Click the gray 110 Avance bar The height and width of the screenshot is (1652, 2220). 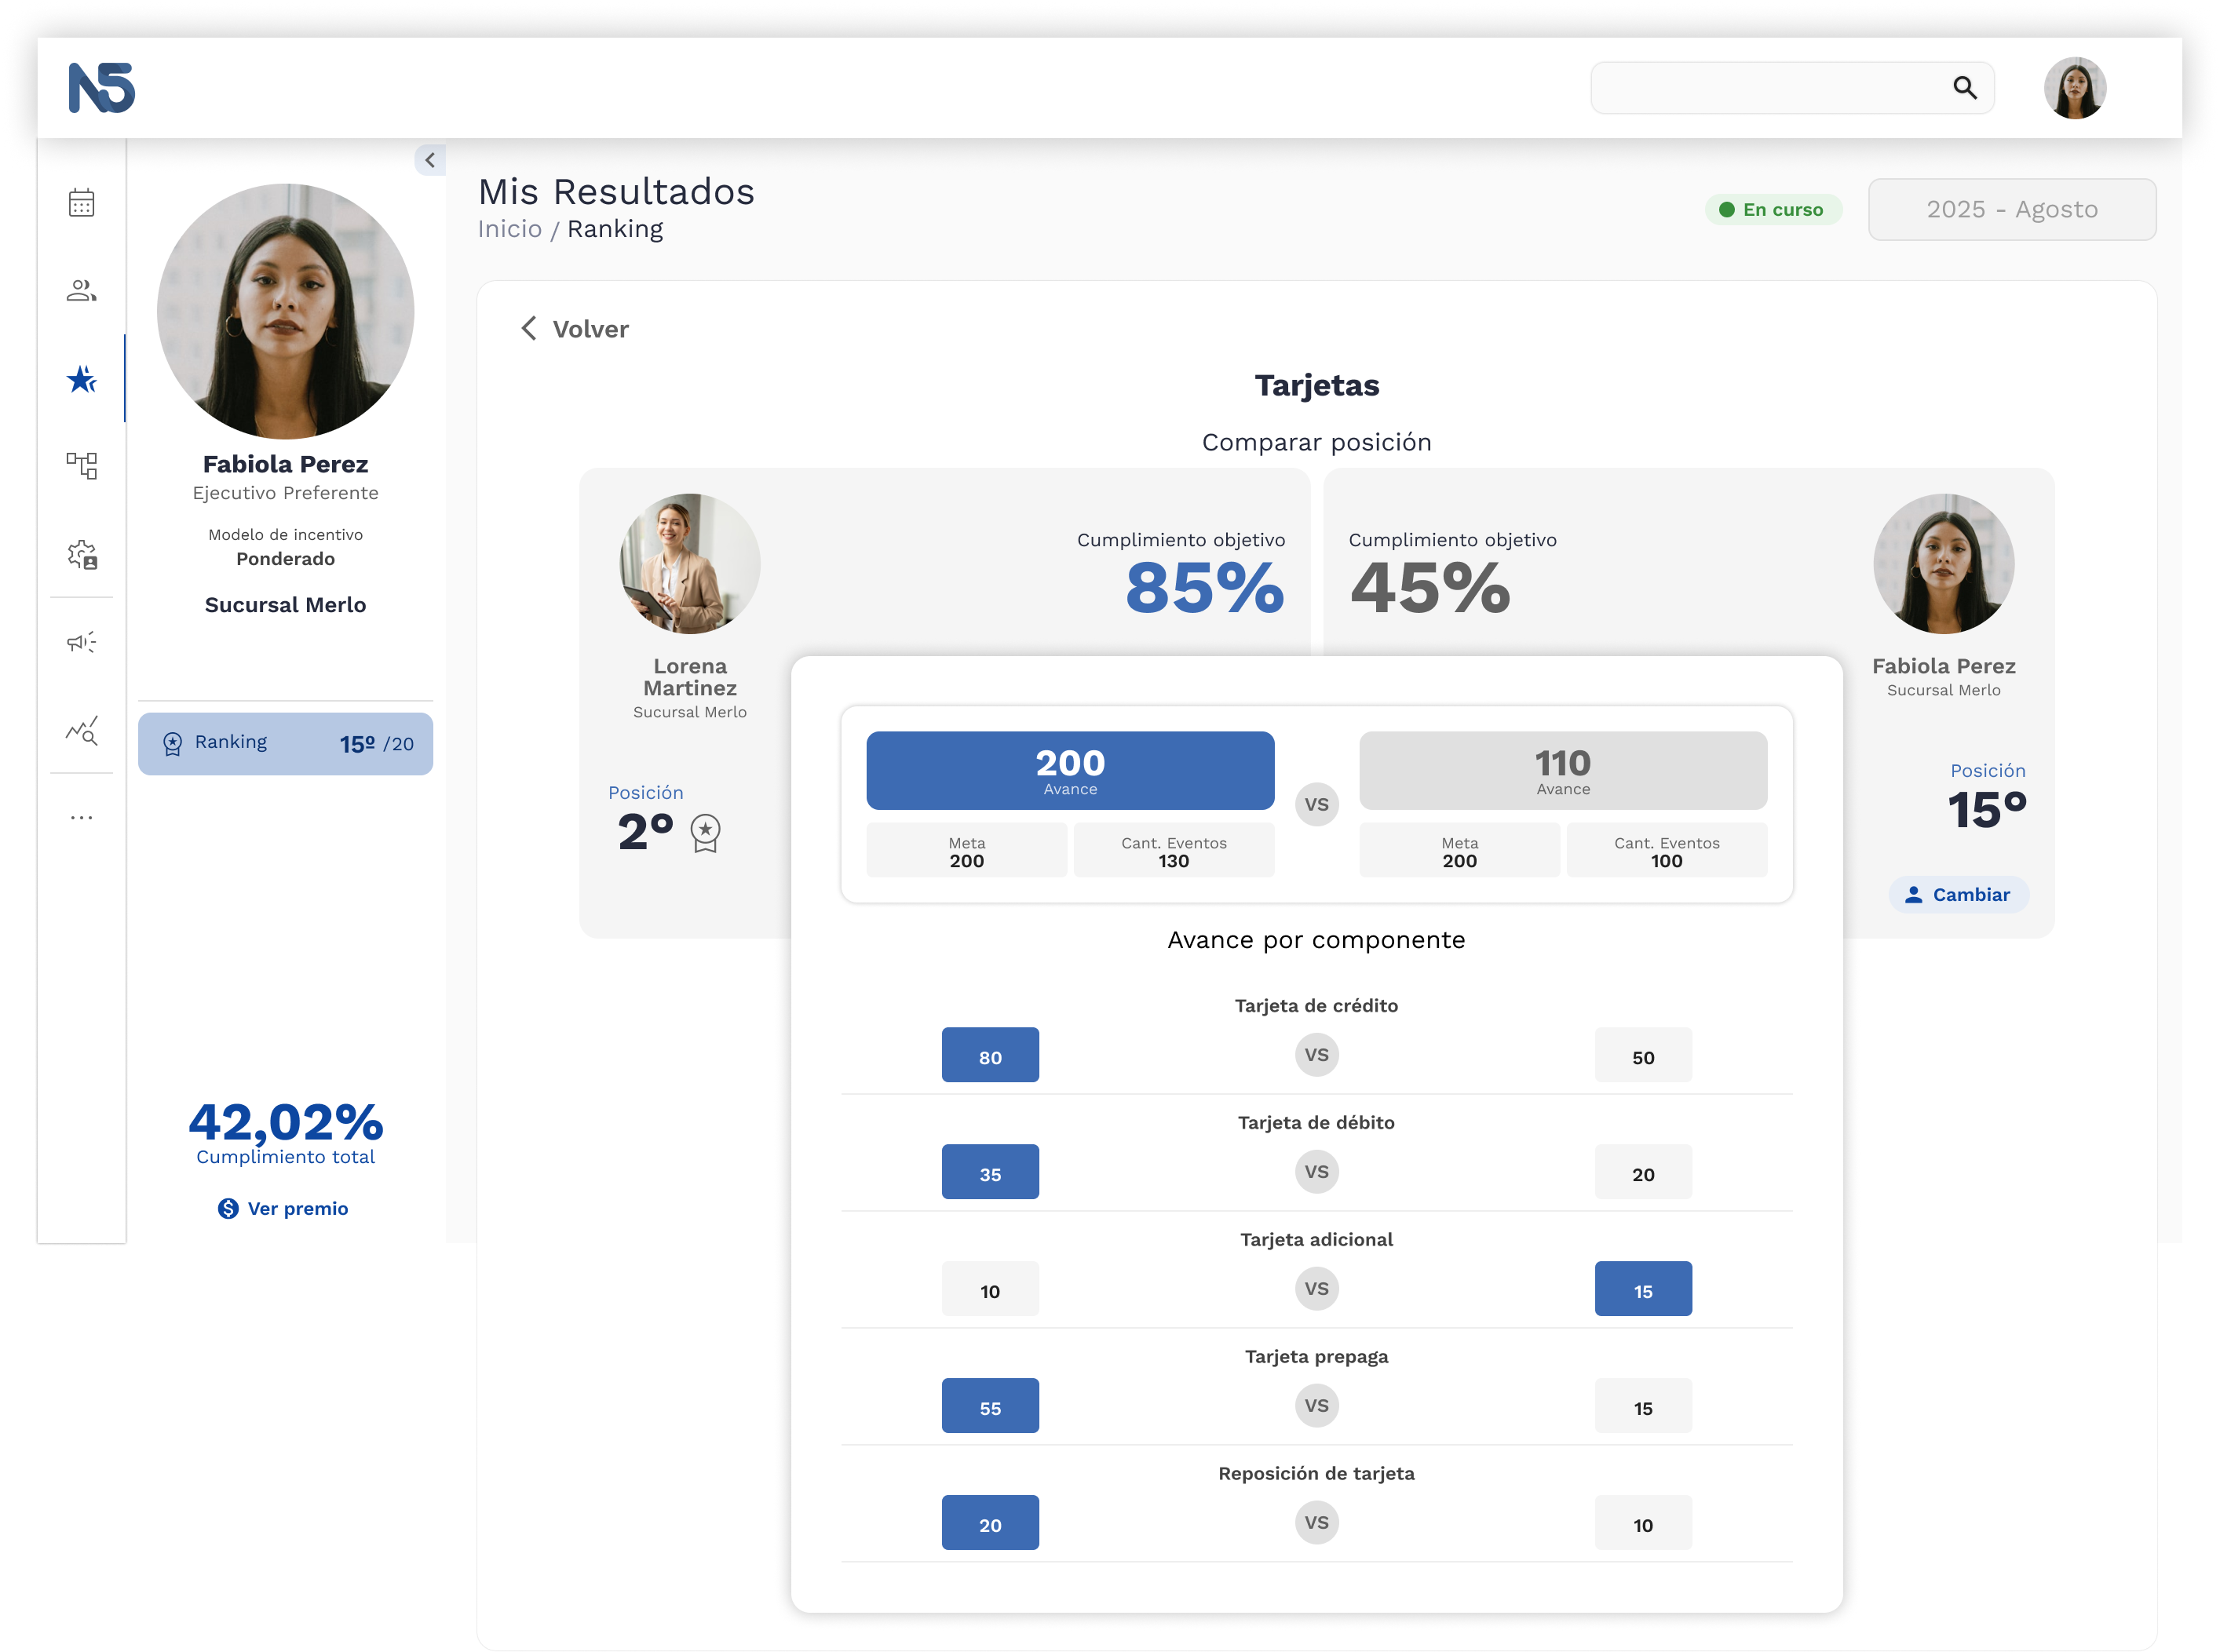coord(1562,770)
